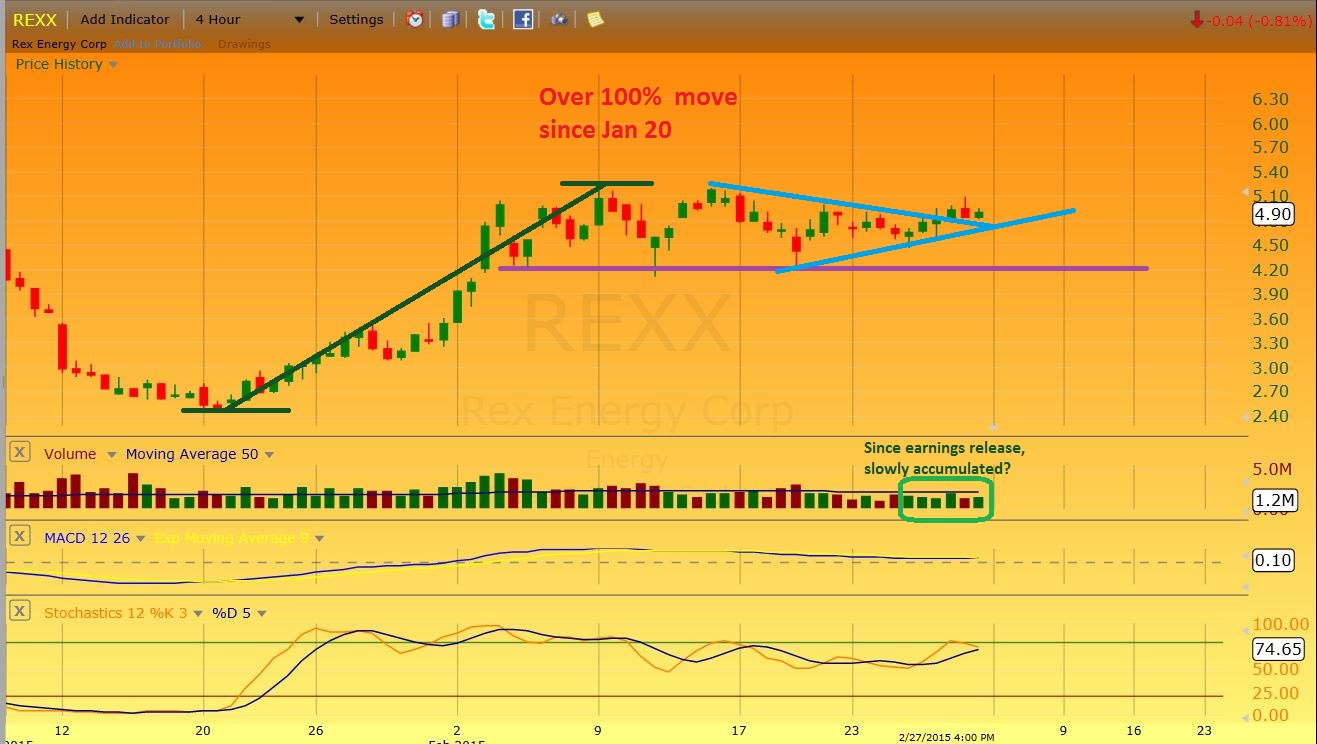Click the Add Indicator button
The image size is (1317, 744).
125,19
